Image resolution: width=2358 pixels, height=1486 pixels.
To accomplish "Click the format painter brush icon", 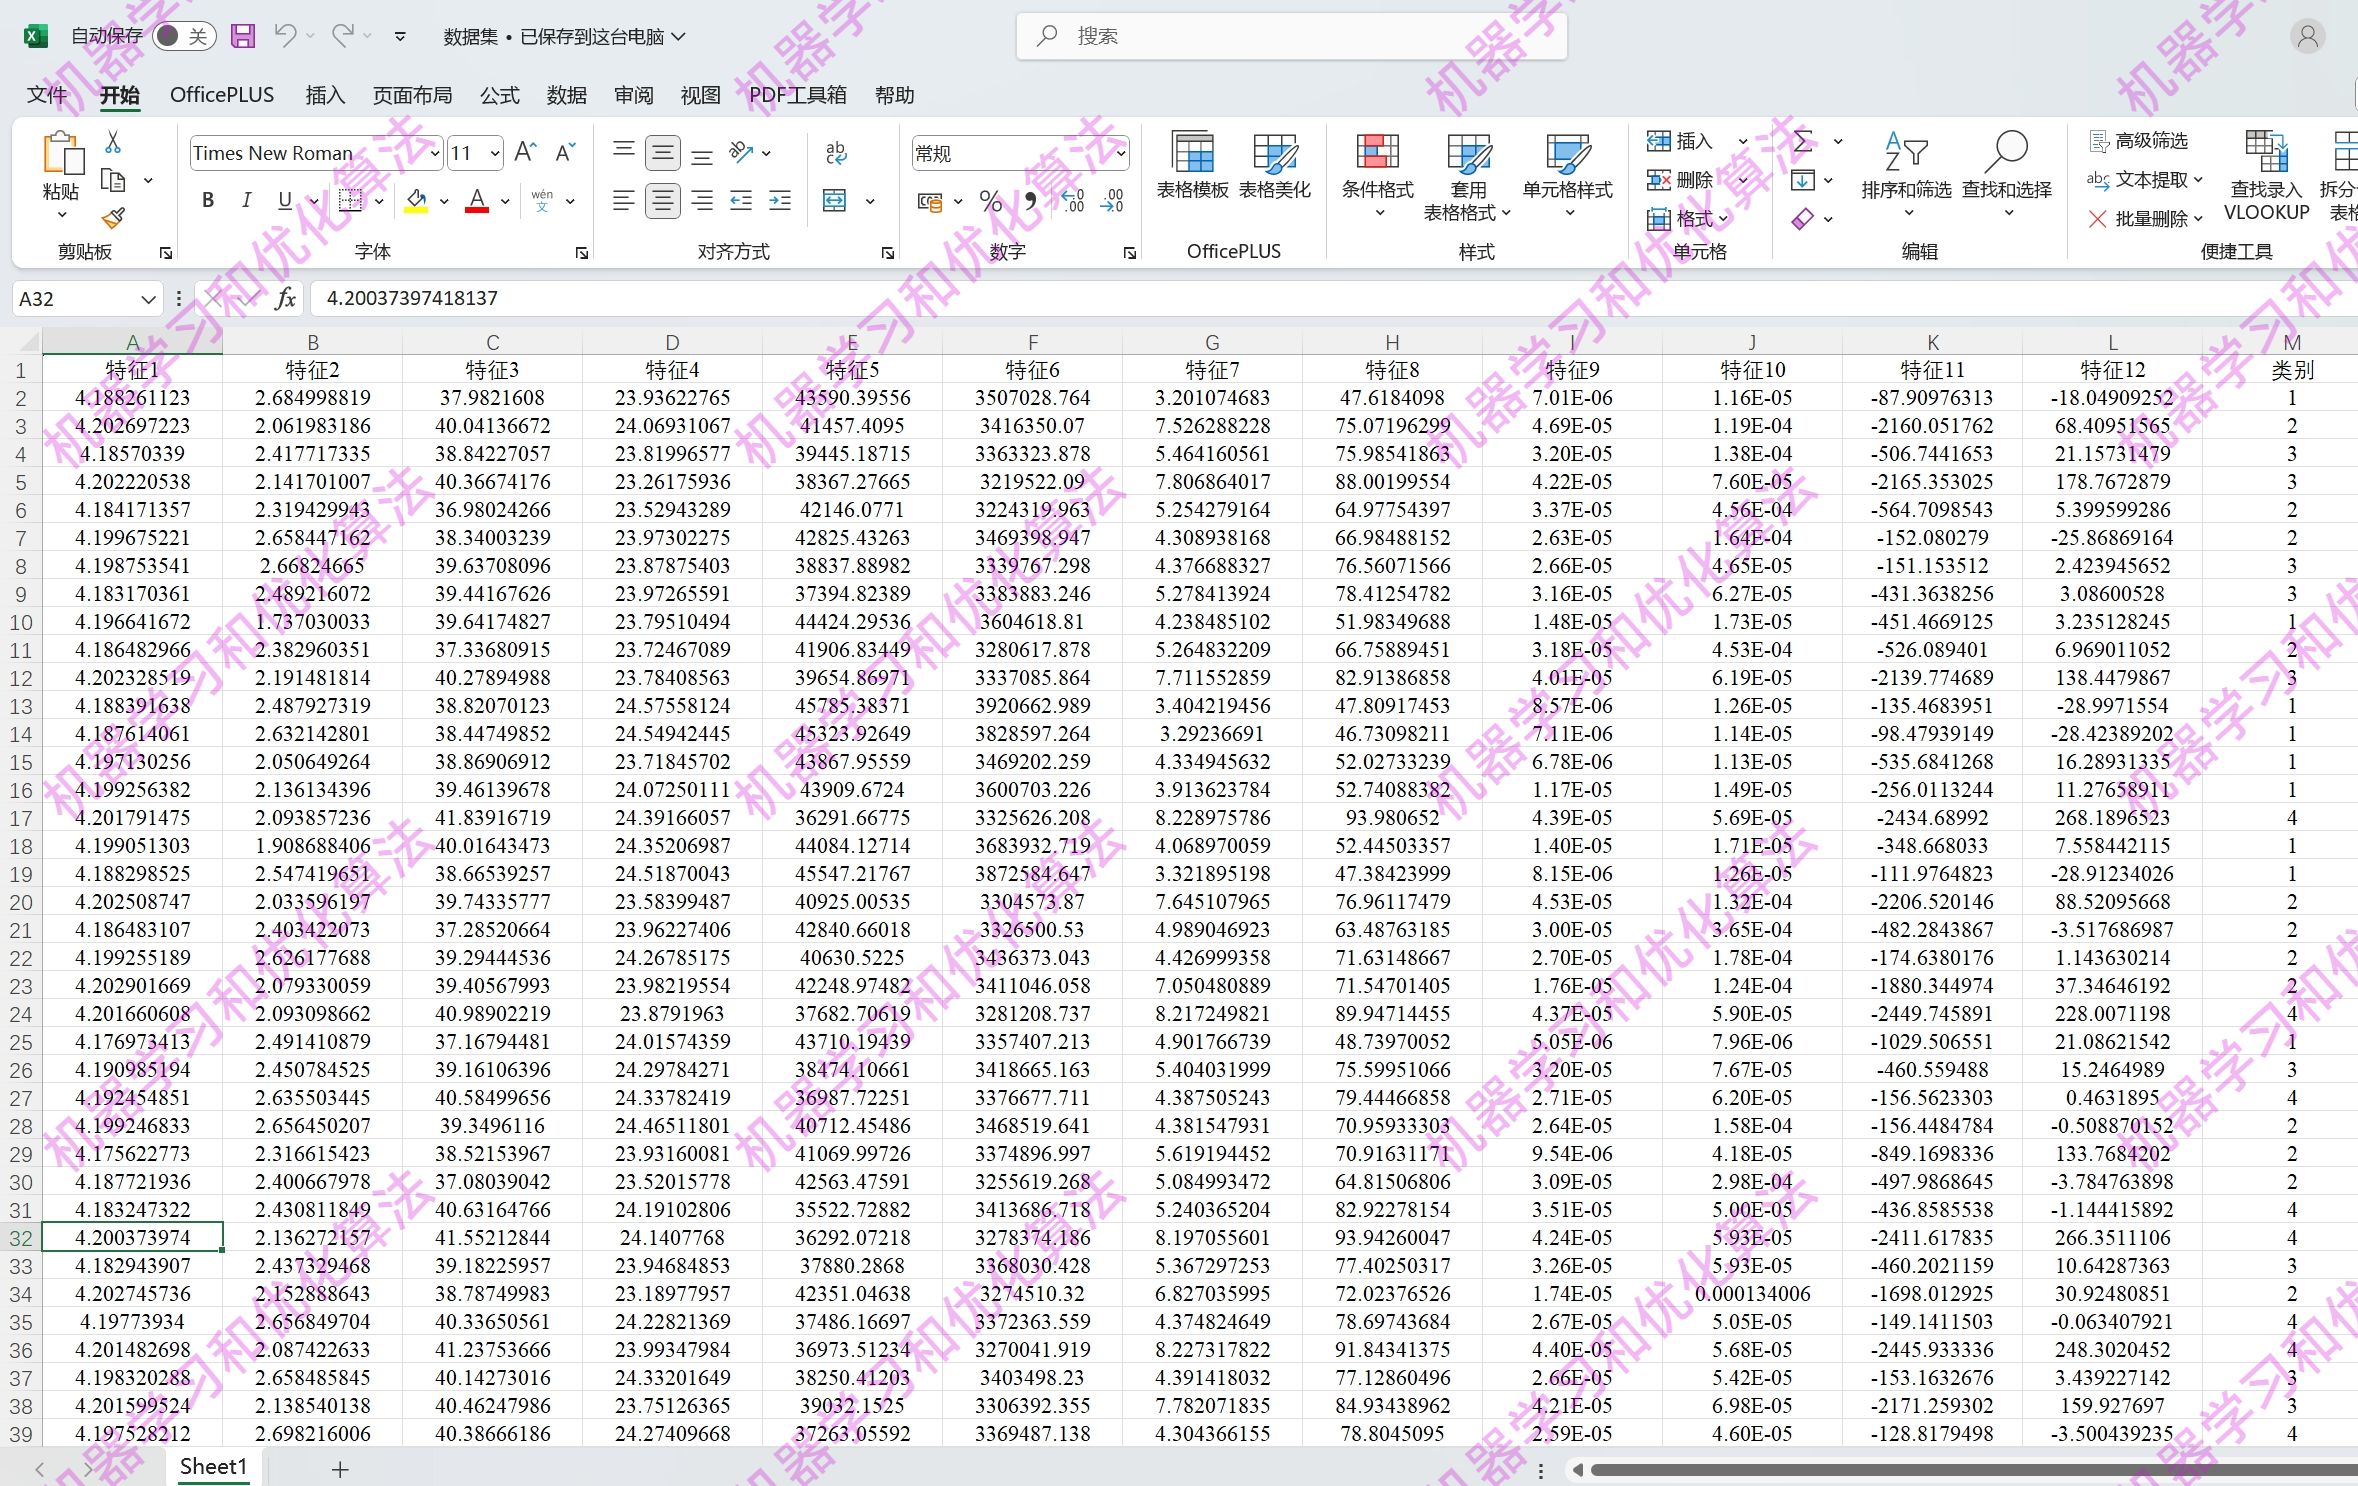I will (x=113, y=217).
